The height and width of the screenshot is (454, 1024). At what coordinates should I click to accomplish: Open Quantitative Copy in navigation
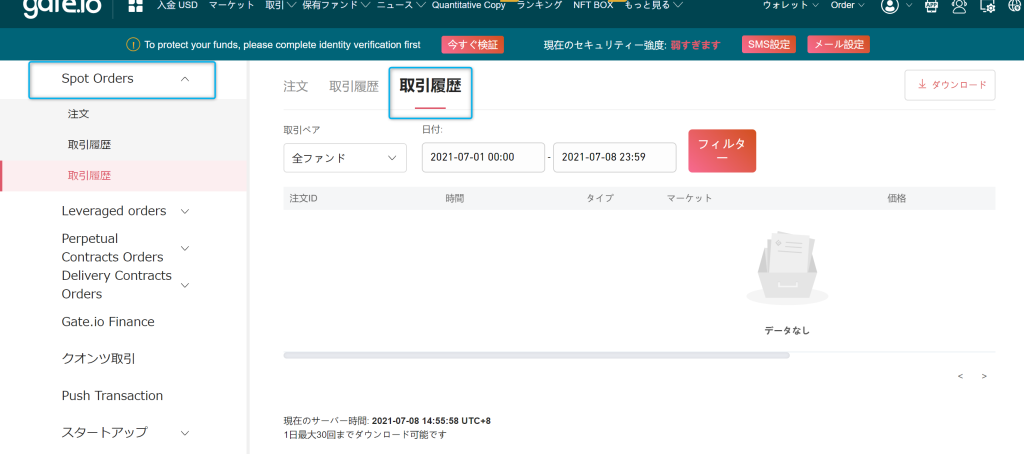coord(468,5)
